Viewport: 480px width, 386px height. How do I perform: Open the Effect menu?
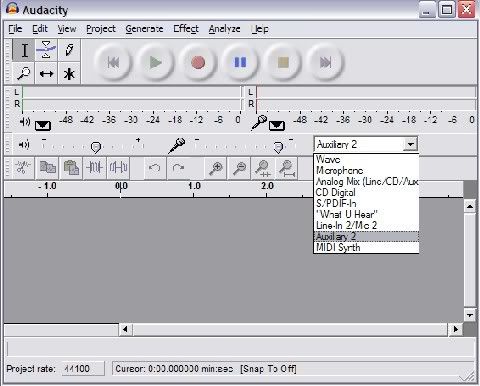click(186, 29)
